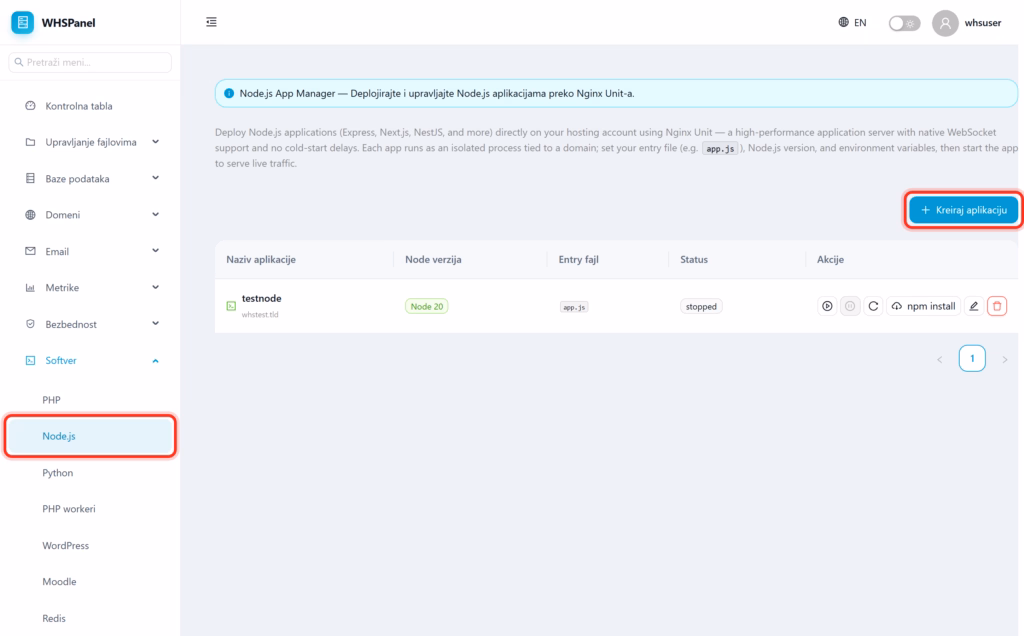Collapse the Softver section chevron
The width and height of the screenshot is (1024, 636).
155,360
